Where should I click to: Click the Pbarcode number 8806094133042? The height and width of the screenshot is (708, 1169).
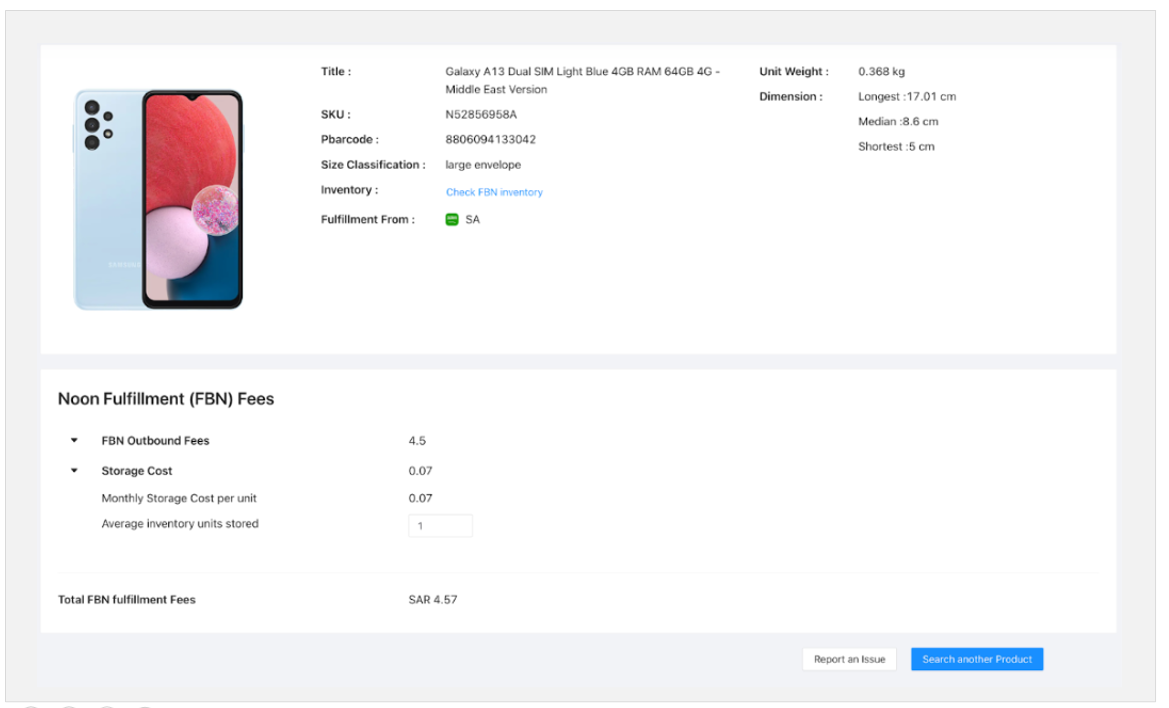point(490,140)
